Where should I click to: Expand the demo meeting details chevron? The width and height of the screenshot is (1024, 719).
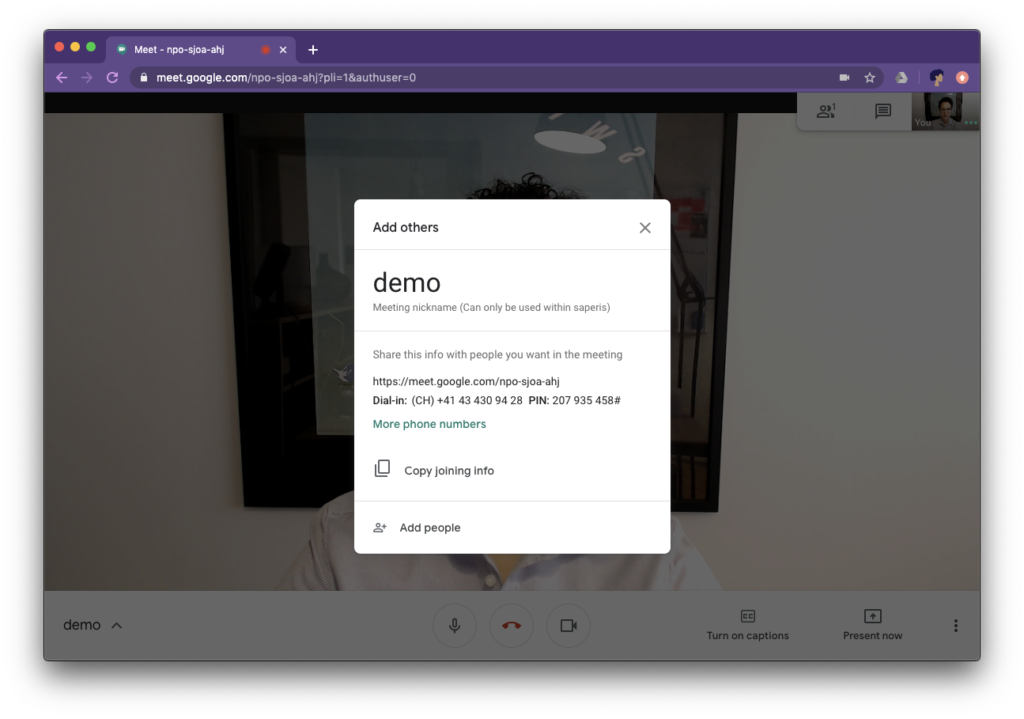(117, 624)
